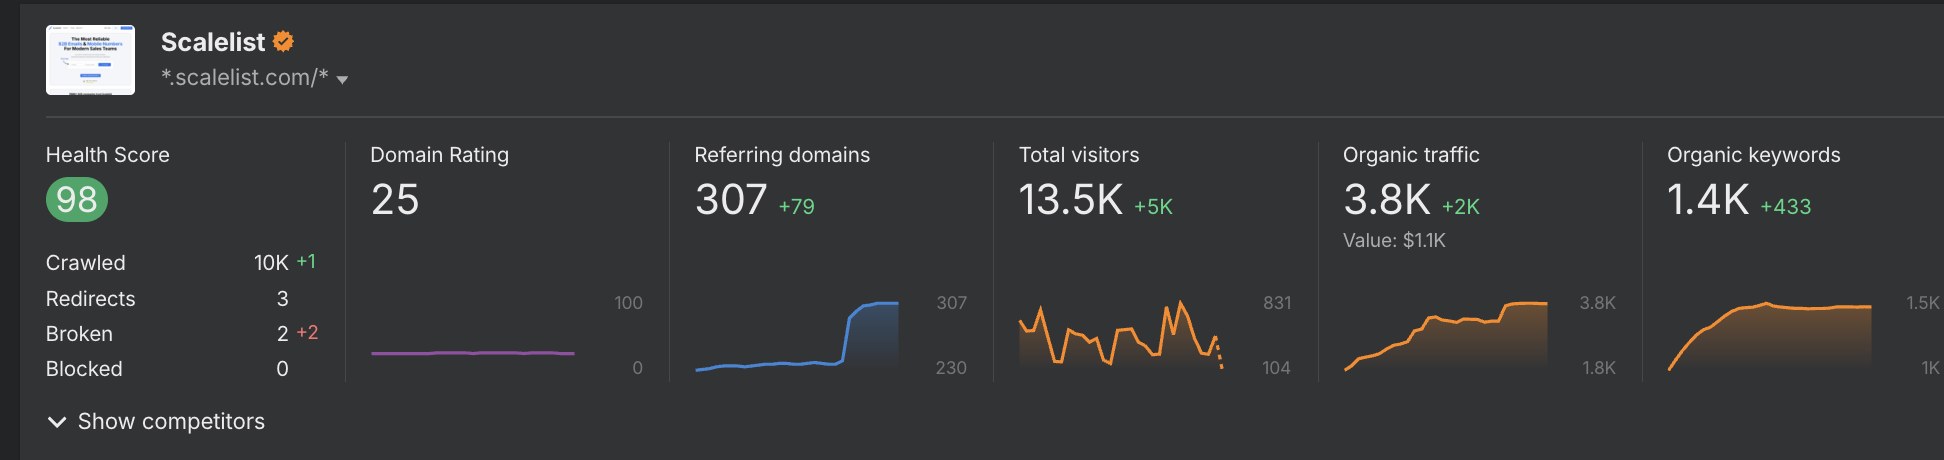The height and width of the screenshot is (460, 1944).
Task: Click the Referring domains value 307
Action: pos(731,200)
